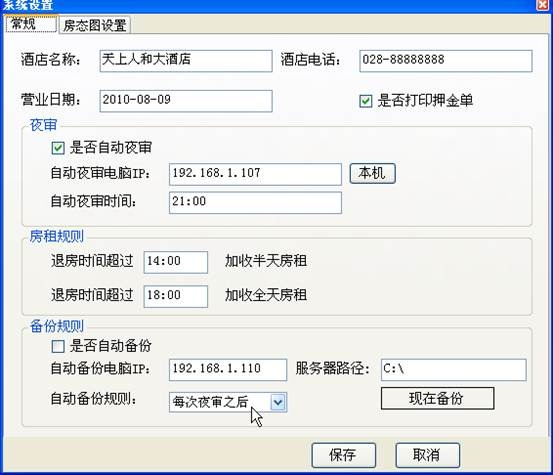553x475 pixels.
Task: Click the 夜审 group label
Action: point(43,125)
